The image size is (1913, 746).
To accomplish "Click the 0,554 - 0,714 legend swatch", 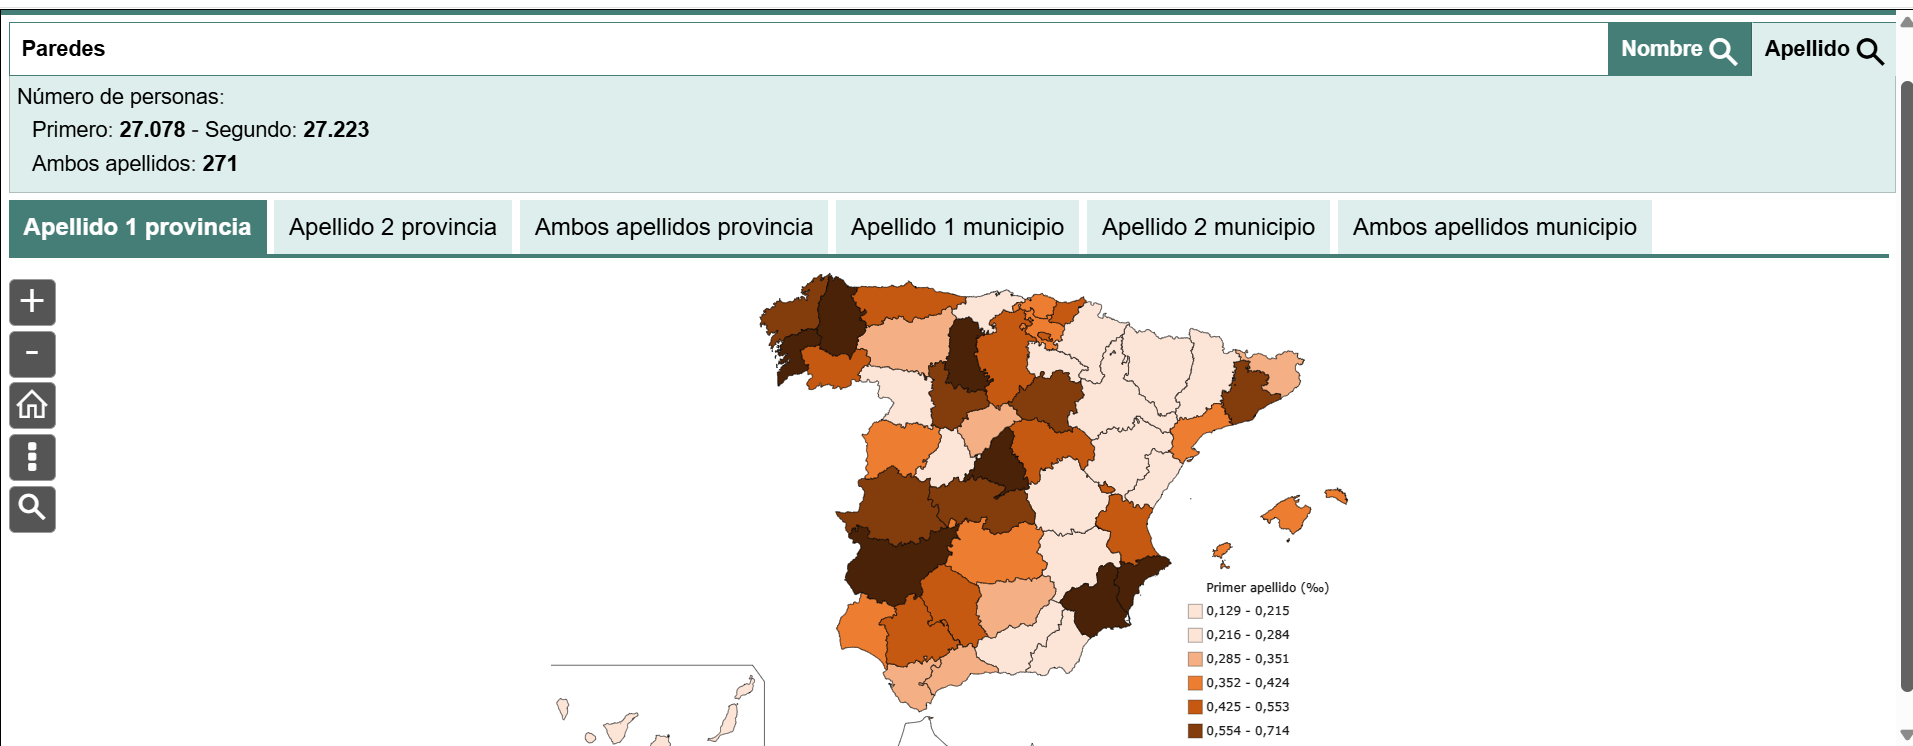I will (1195, 731).
